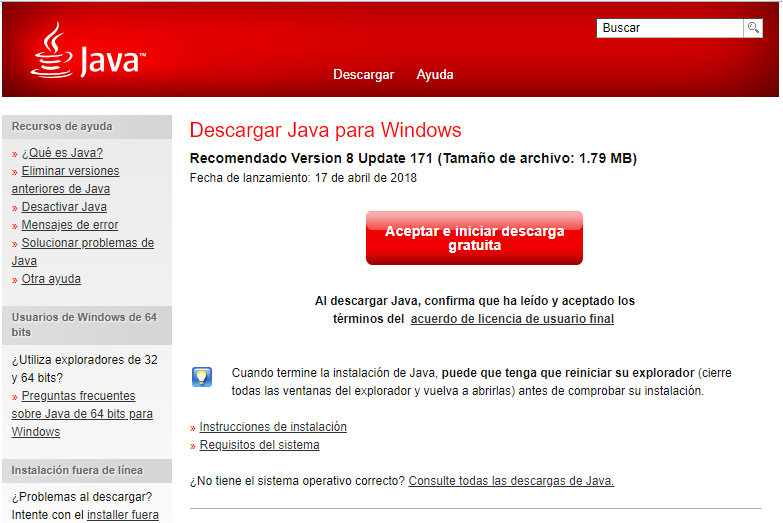Screen dimensions: 783x523
Task: Open the acuerdo de licencia de usuario final
Action: tap(512, 319)
